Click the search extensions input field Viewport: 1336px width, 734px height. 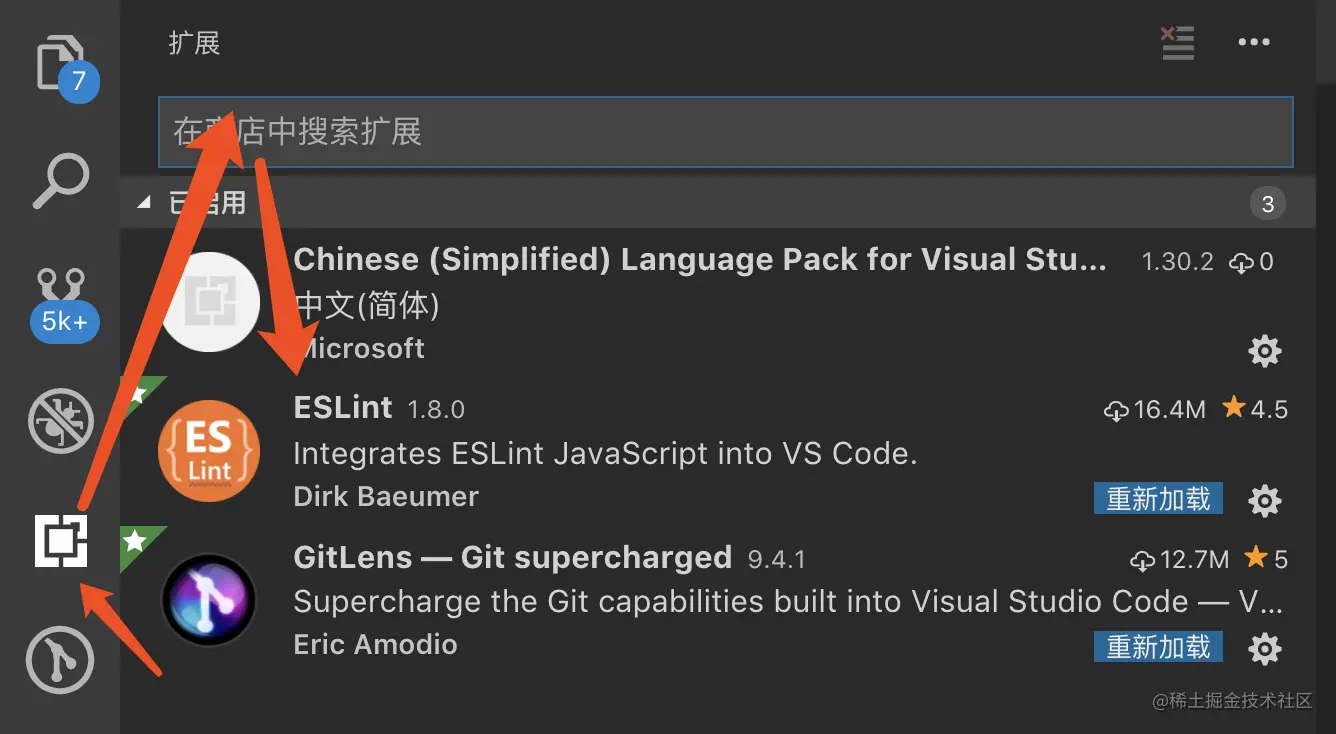[x=725, y=132]
